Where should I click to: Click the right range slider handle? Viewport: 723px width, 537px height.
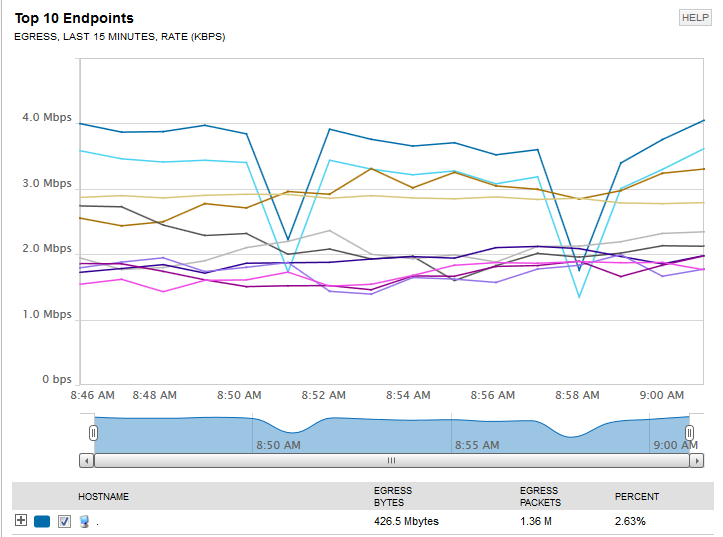(x=689, y=433)
